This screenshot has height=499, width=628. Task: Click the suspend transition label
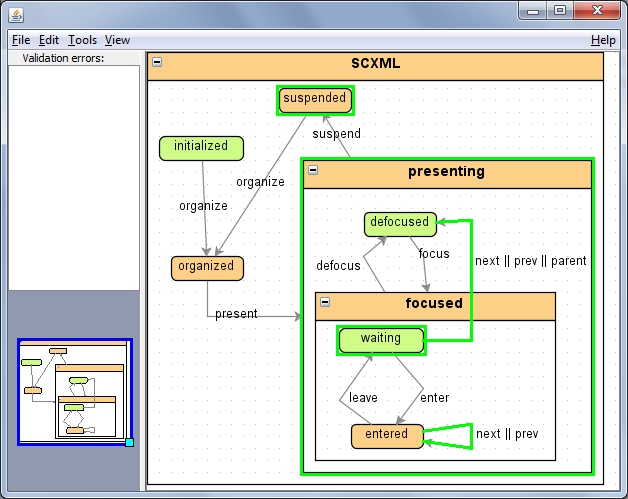tap(336, 133)
